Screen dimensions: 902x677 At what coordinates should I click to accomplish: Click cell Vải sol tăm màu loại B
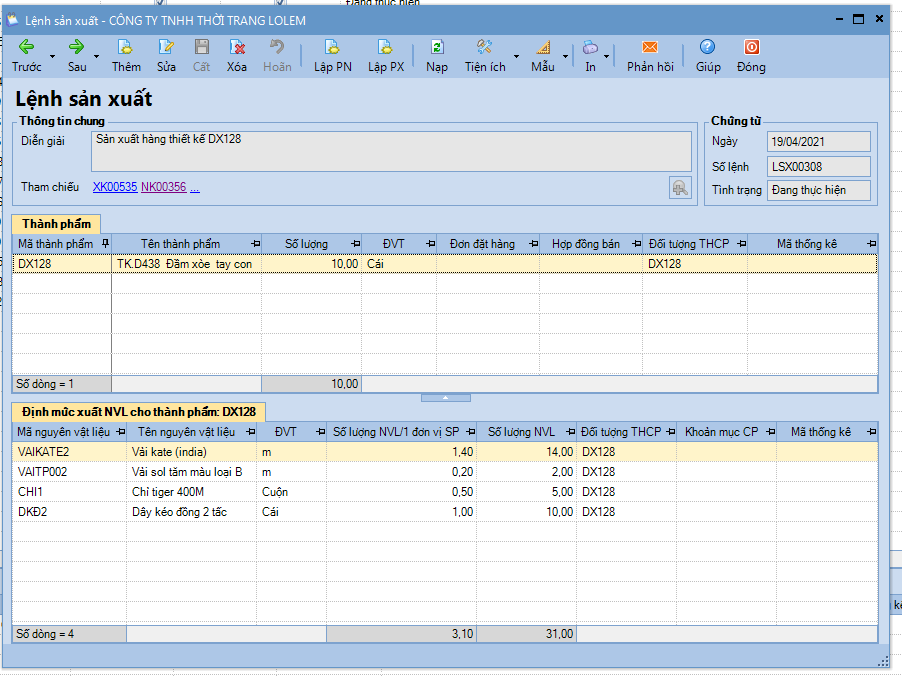point(192,472)
